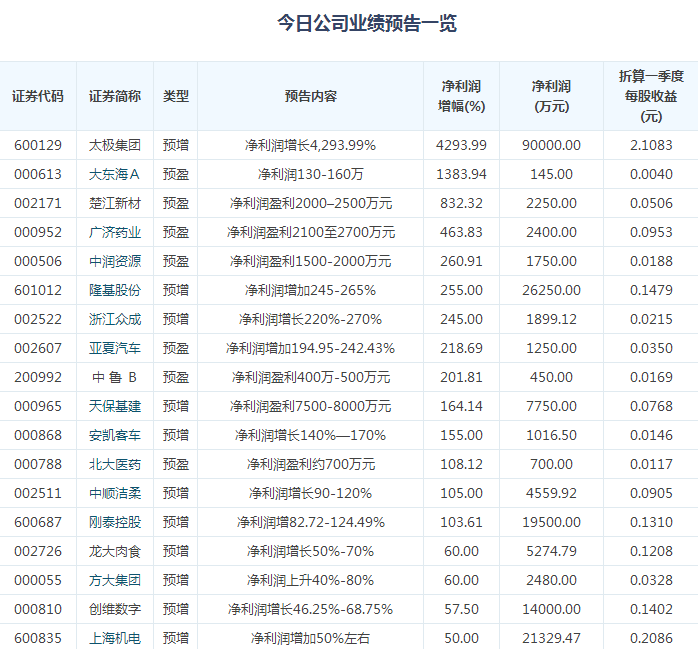The height and width of the screenshot is (649, 698).
Task: Open the 方大集团 stock link
Action: pos(114,580)
